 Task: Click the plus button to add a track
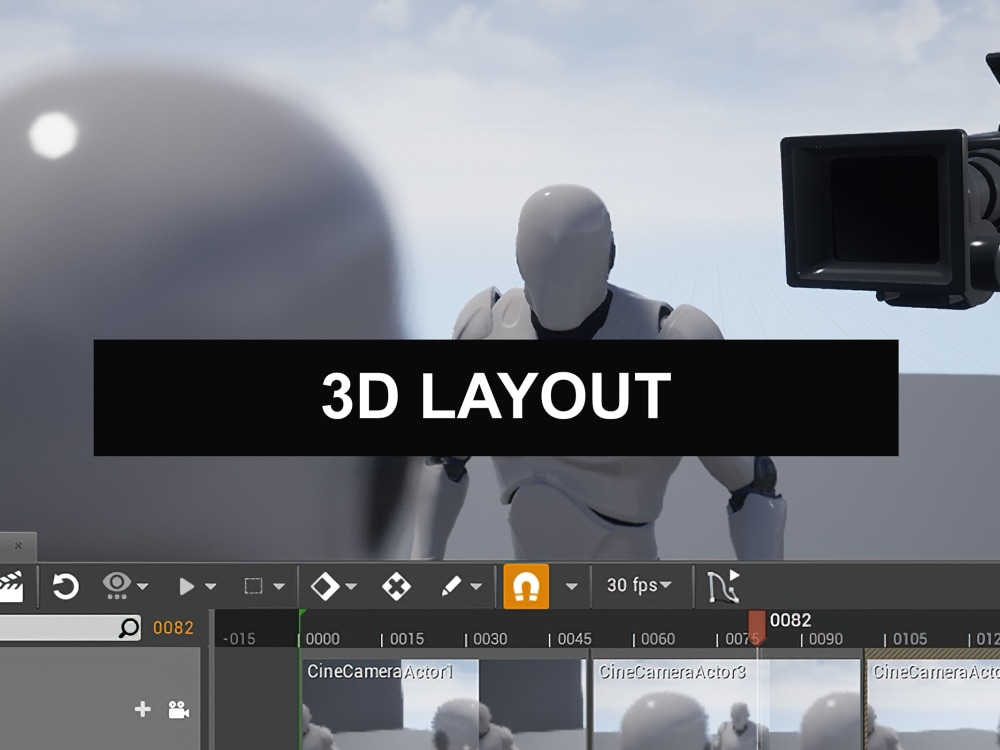click(140, 710)
